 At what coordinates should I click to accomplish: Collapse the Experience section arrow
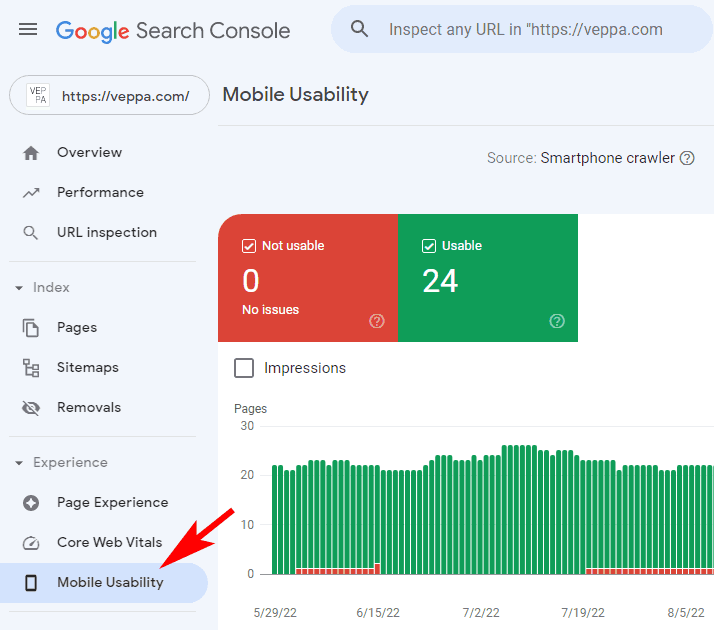[x=19, y=463]
